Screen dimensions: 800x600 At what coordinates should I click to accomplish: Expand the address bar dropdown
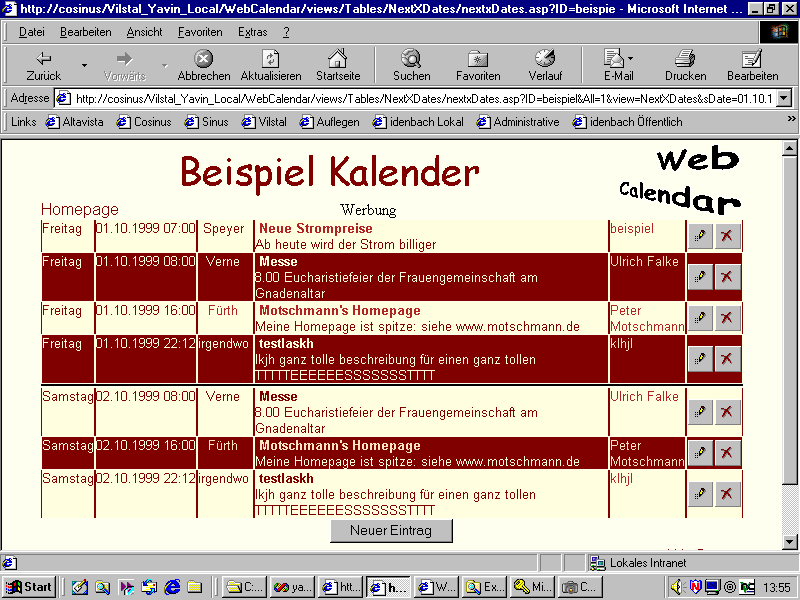coord(783,99)
